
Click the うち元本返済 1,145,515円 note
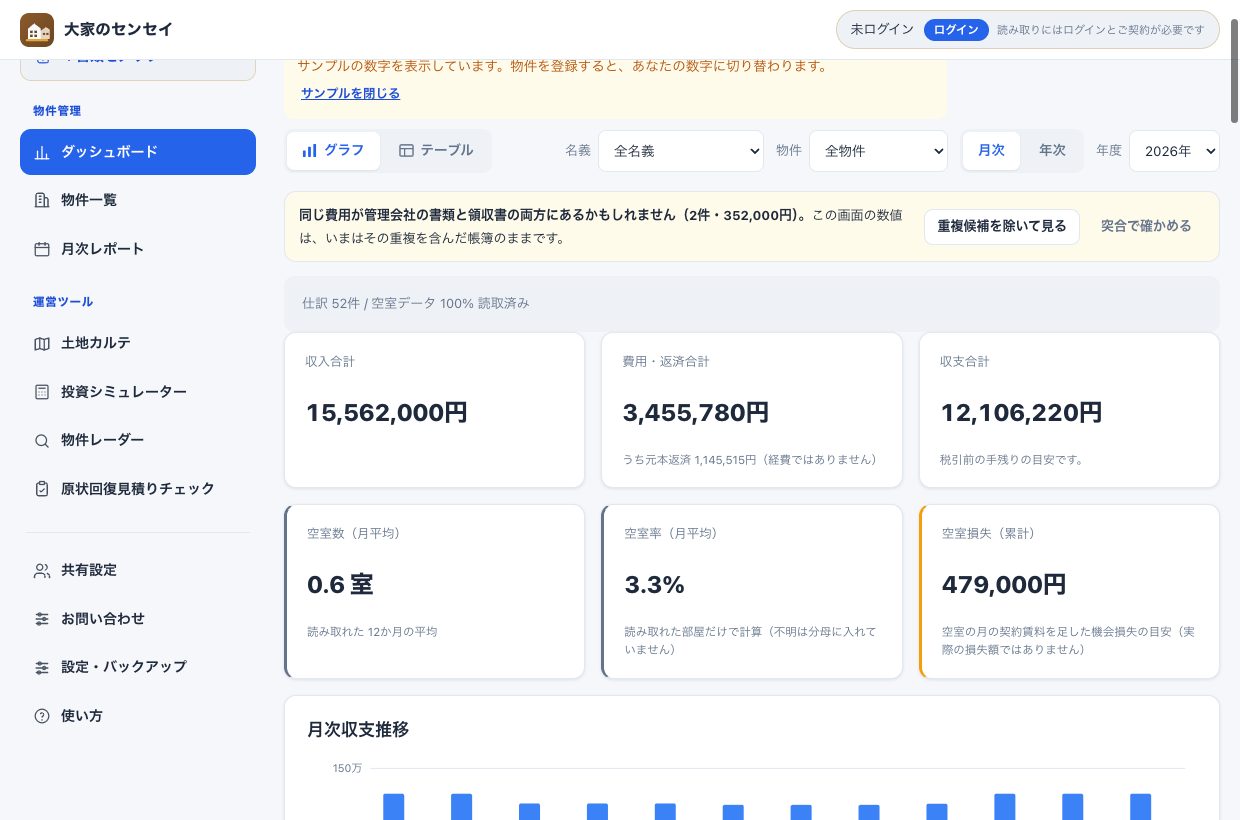click(x=750, y=460)
